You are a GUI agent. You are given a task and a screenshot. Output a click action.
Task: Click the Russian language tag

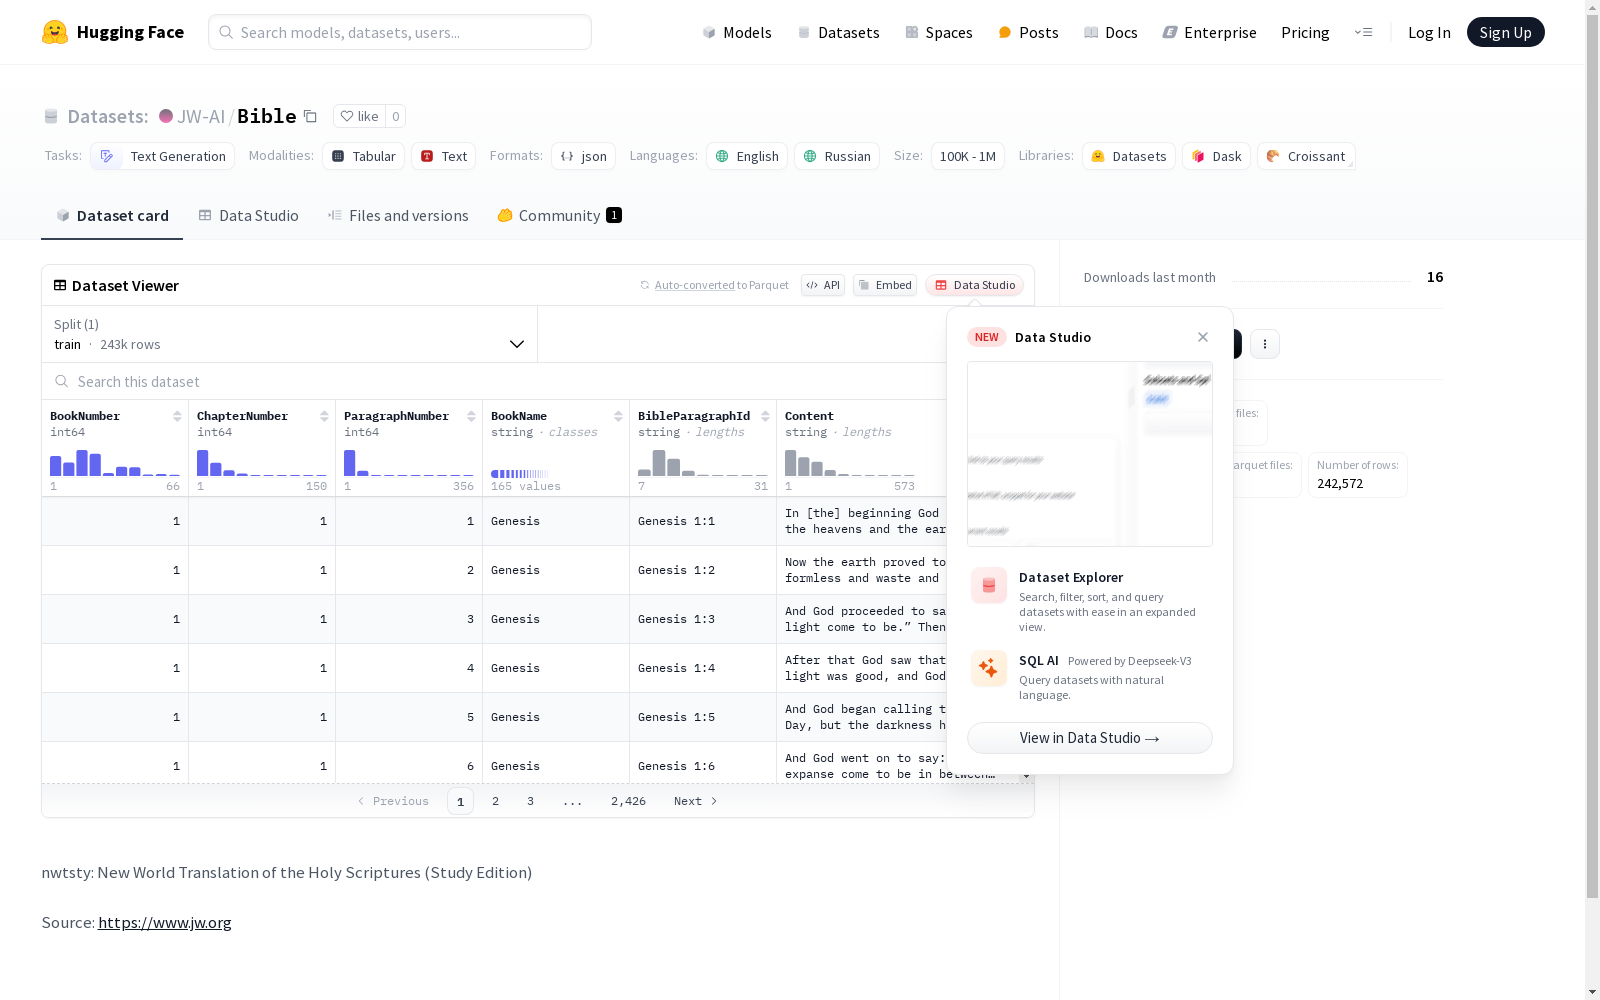[x=837, y=156]
